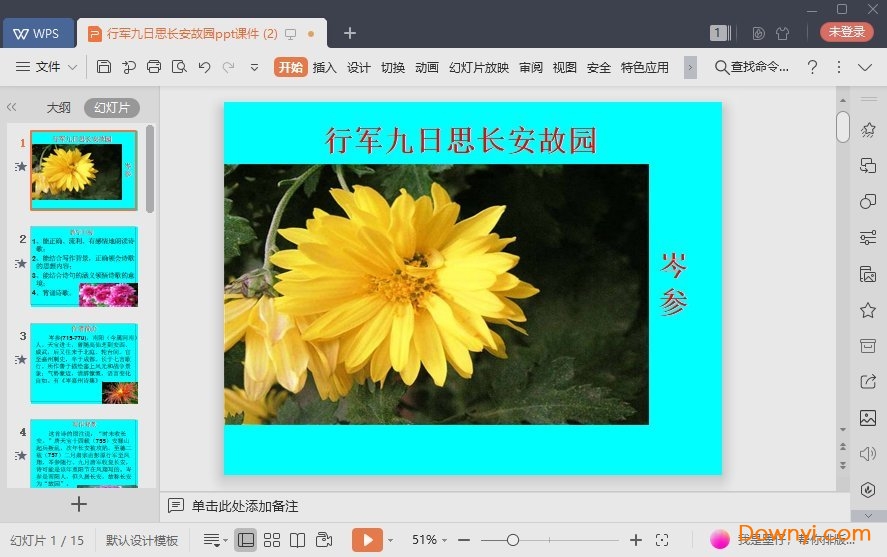Viewport: 887px width, 557px height.
Task: Click the Print icon
Action: pyautogui.click(x=154, y=67)
